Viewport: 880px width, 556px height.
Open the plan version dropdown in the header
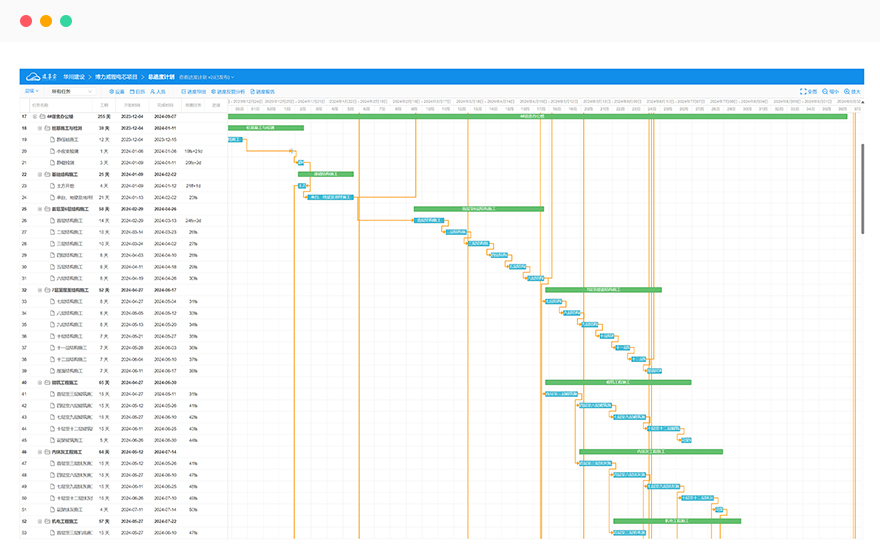coord(206,76)
